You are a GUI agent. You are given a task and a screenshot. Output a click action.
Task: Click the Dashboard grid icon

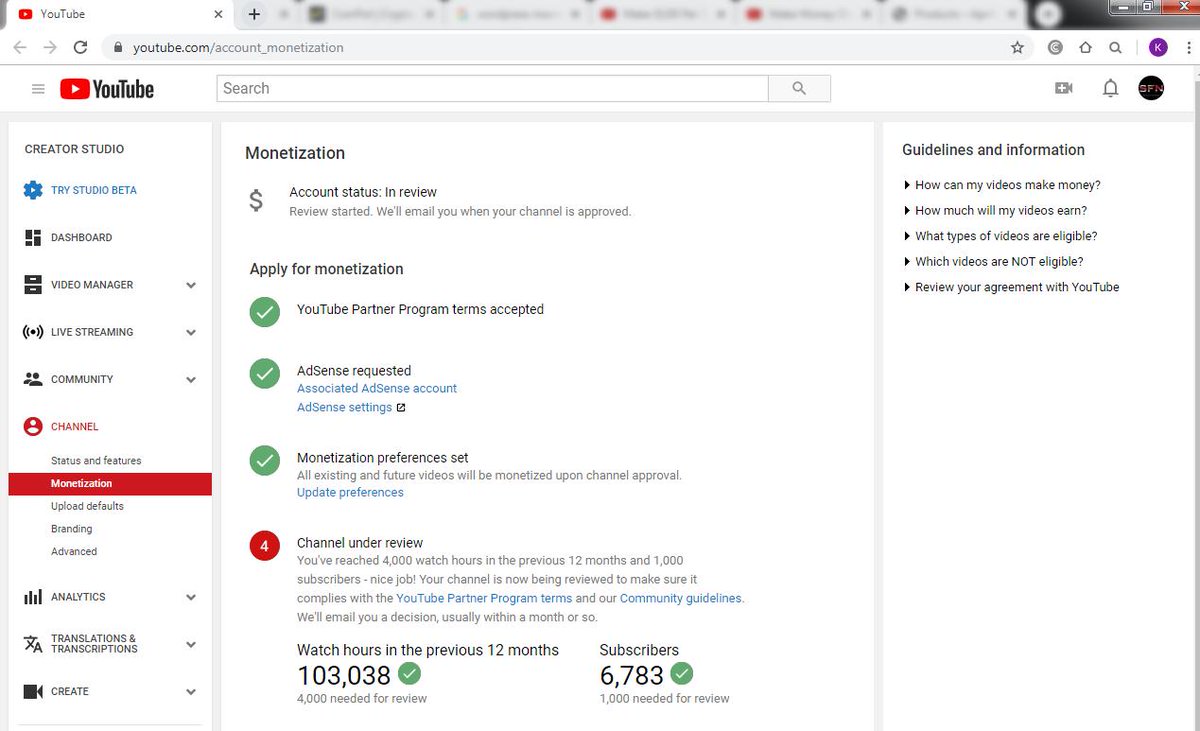tap(33, 237)
